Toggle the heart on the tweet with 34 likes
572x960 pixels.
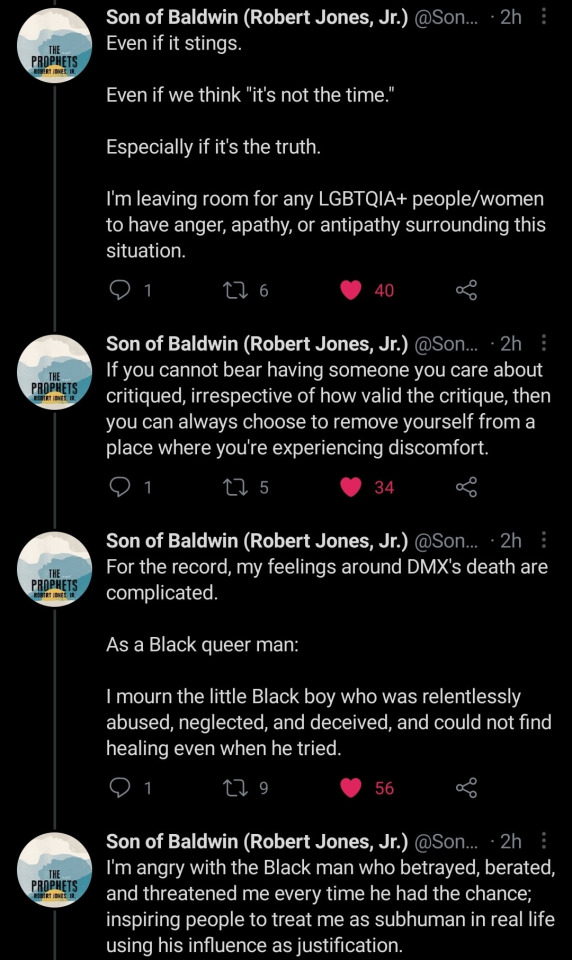click(351, 487)
